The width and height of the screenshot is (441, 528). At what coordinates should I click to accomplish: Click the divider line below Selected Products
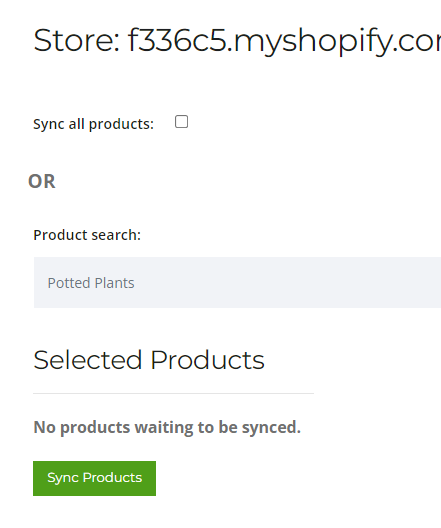173,393
